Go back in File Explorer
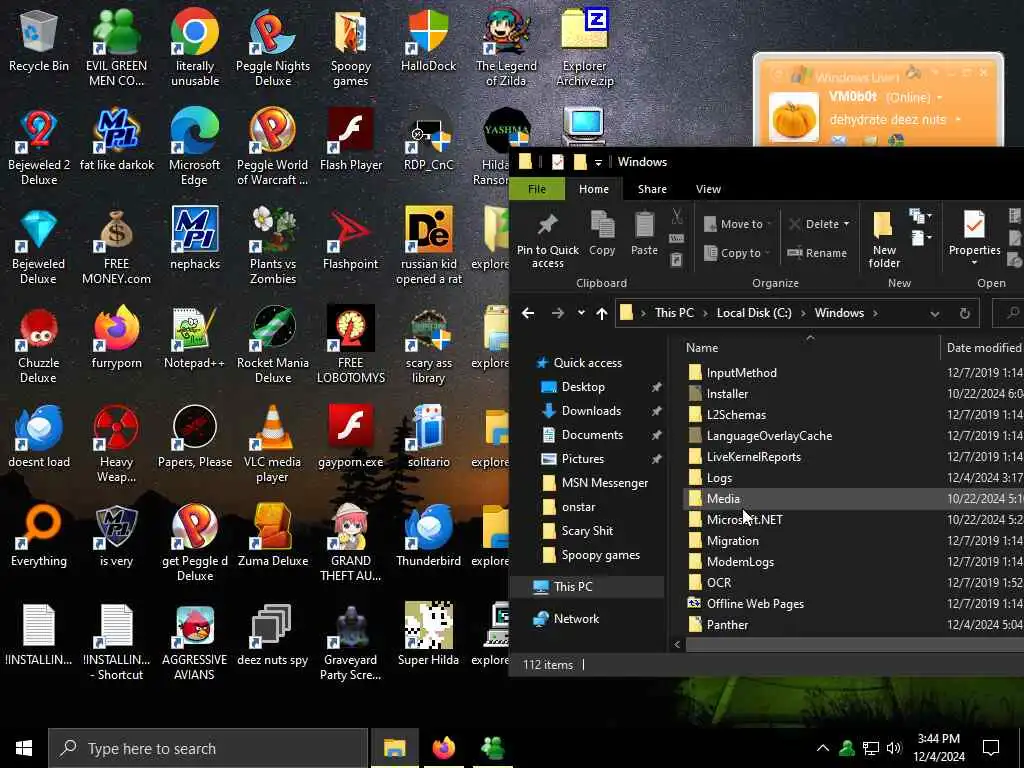 [x=528, y=313]
